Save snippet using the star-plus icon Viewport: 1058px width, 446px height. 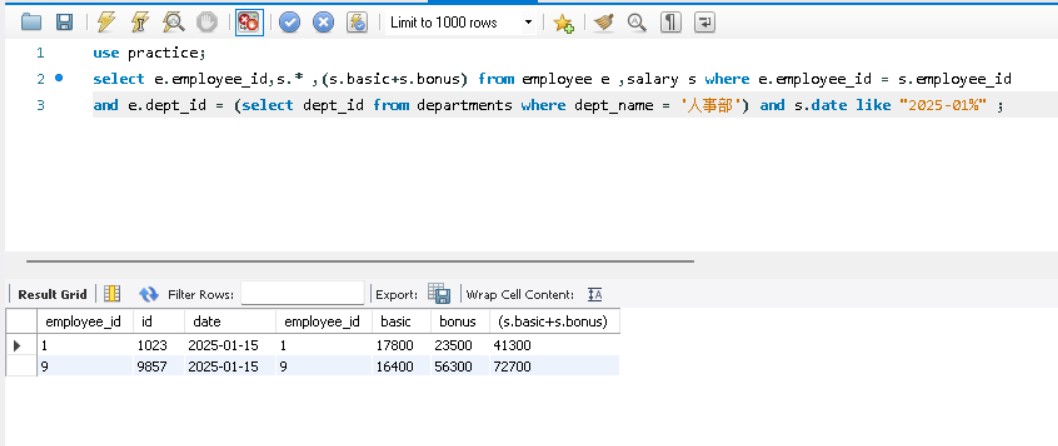click(563, 23)
